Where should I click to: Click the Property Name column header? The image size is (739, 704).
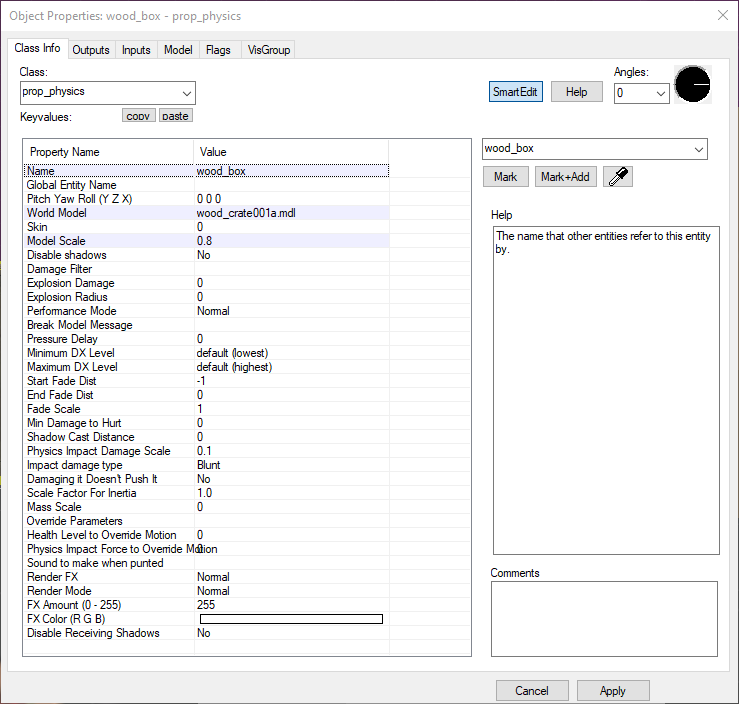pos(109,152)
